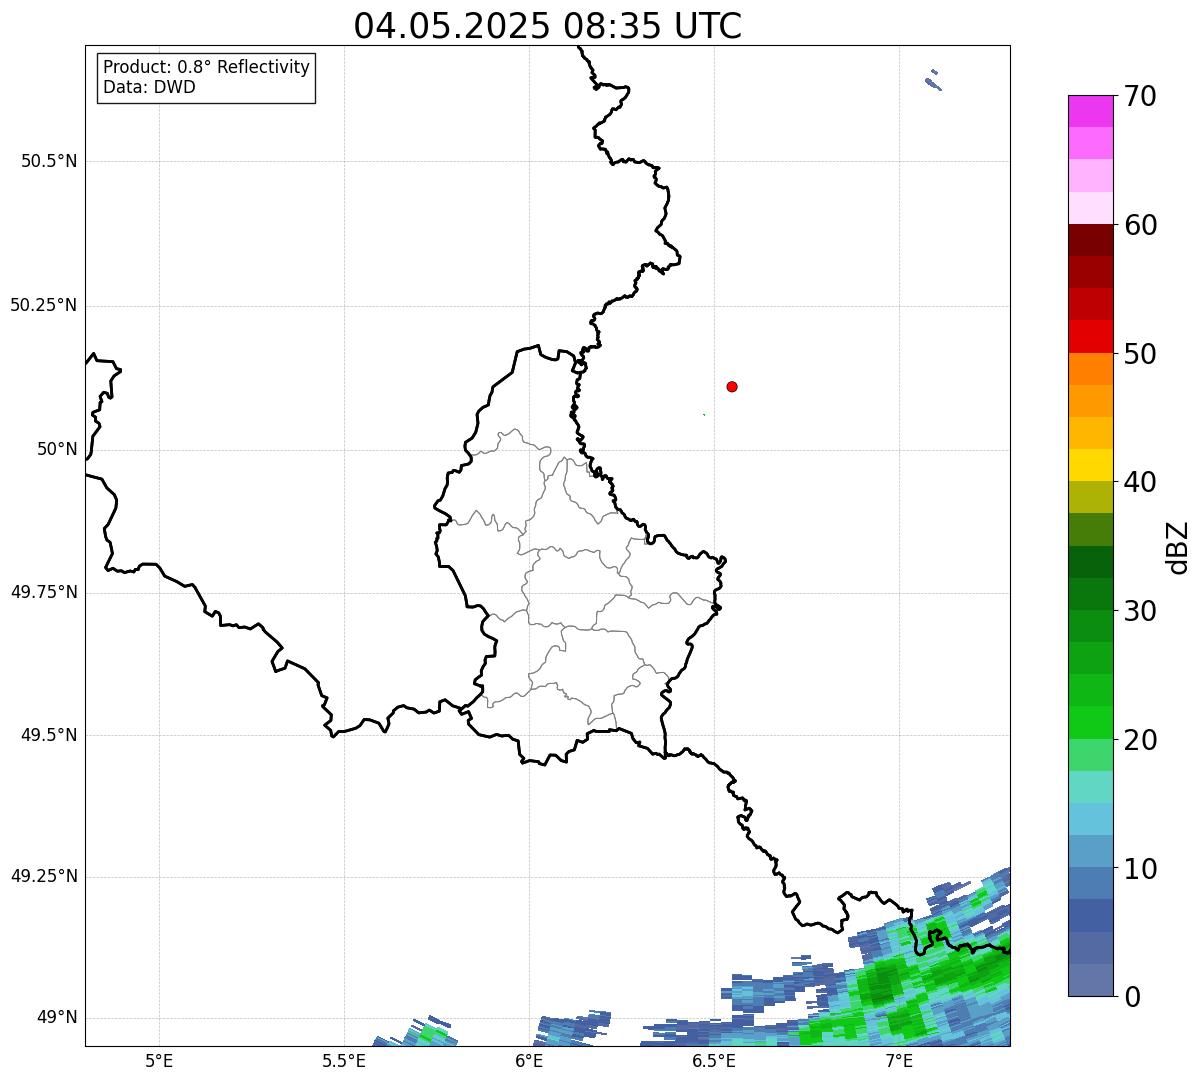1202x1081 pixels.
Task: Click the 49.75°N latitude label
Action: [44, 592]
